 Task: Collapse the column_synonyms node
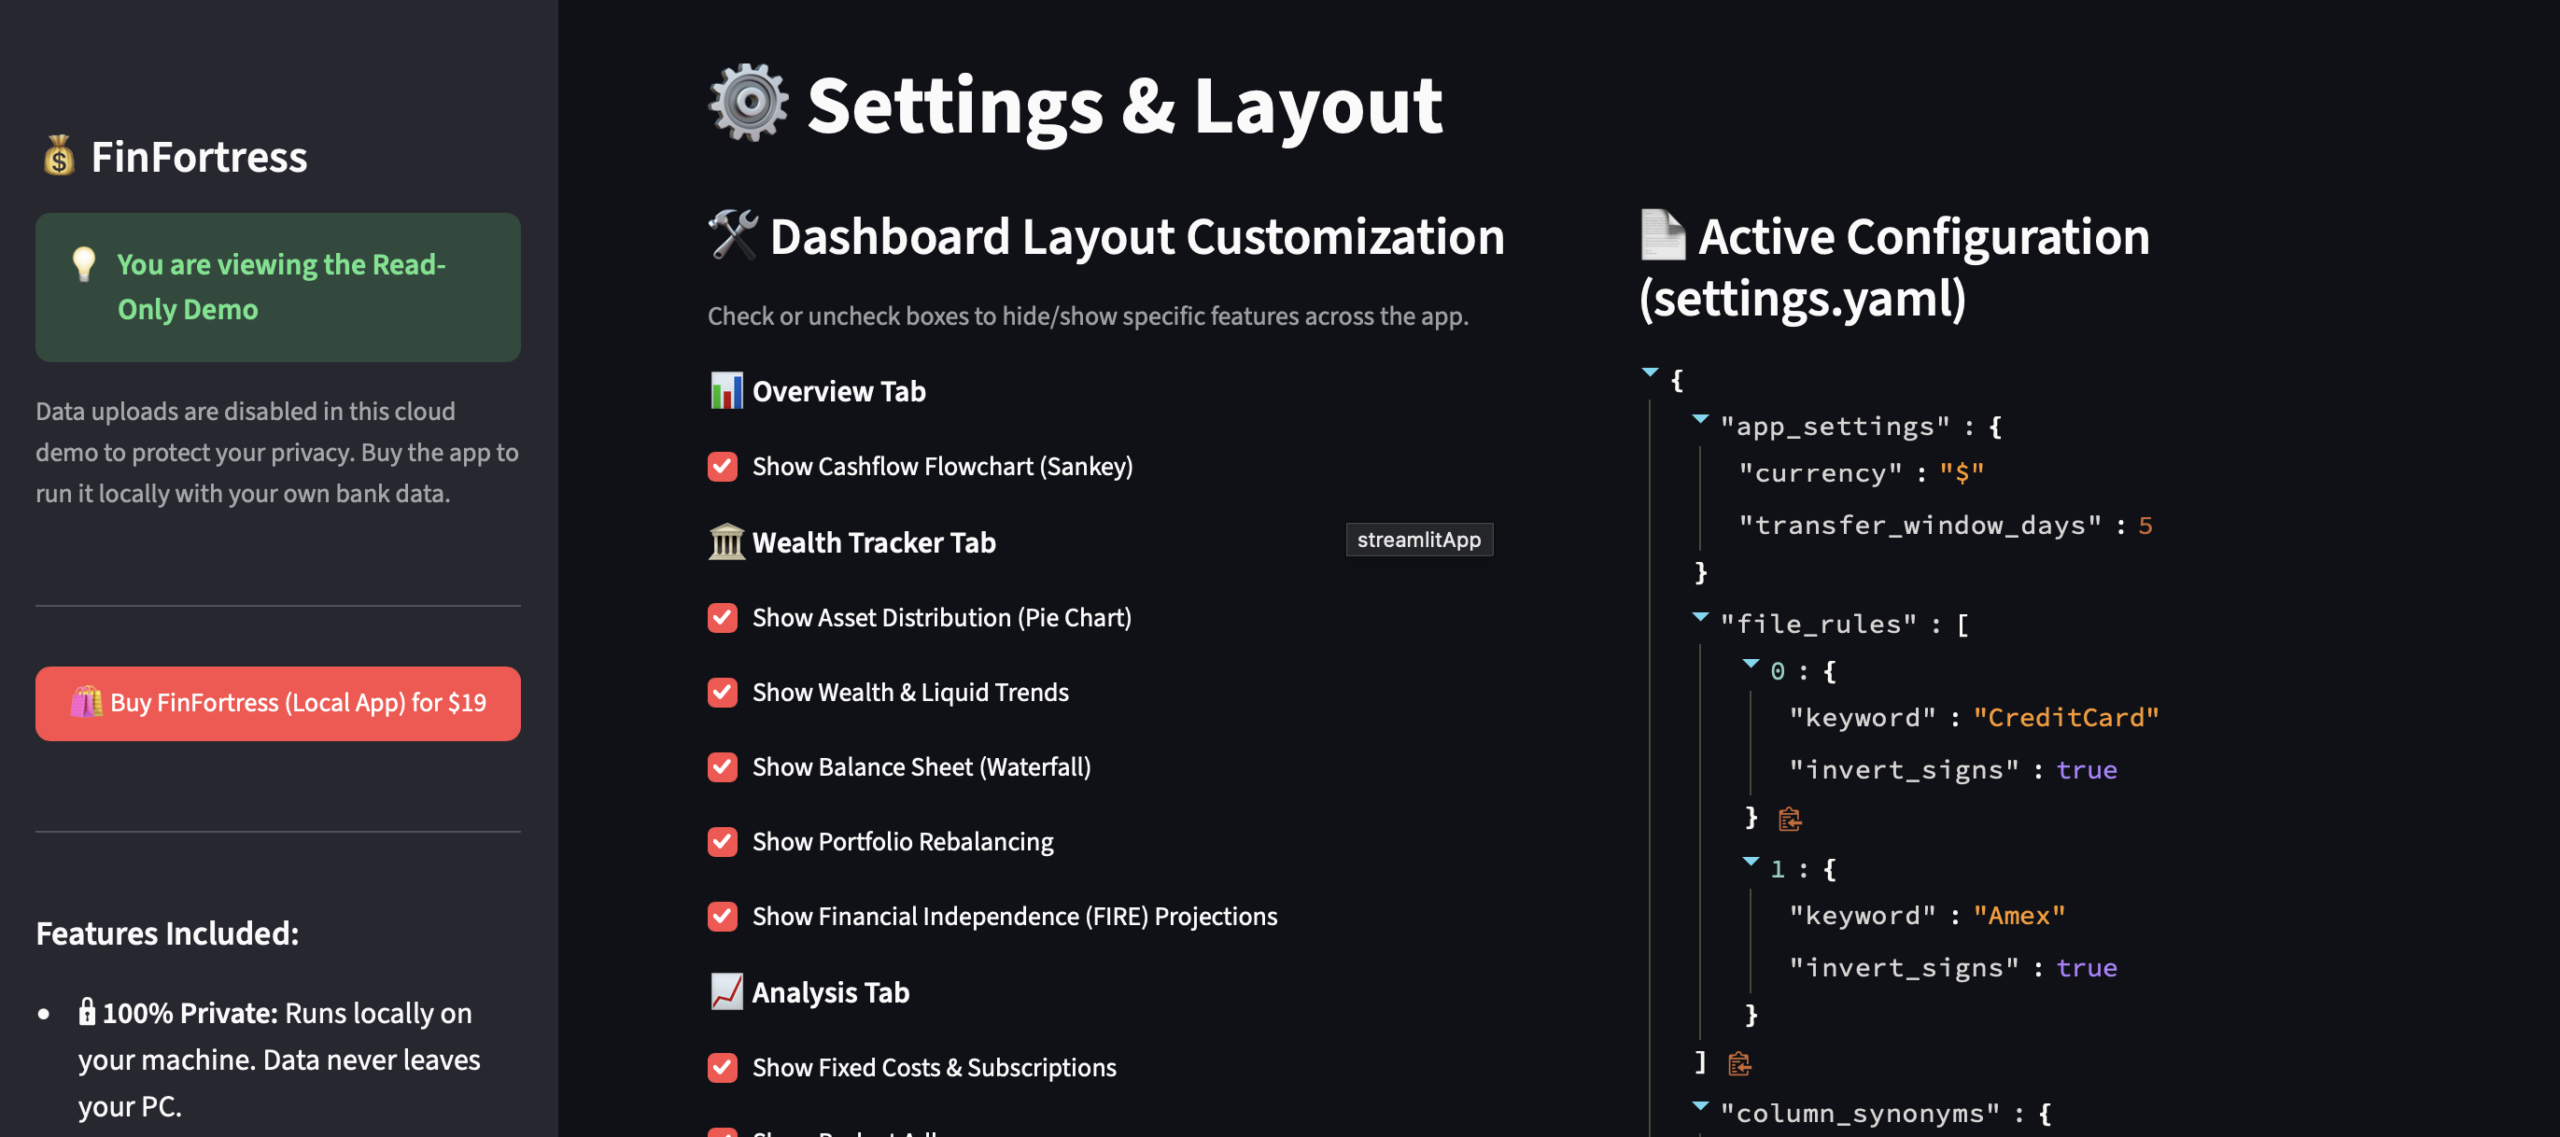coord(1700,1105)
